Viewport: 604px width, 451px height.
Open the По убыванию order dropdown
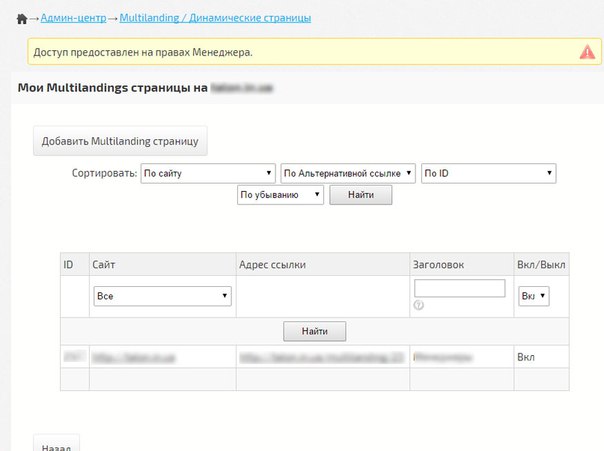280,195
